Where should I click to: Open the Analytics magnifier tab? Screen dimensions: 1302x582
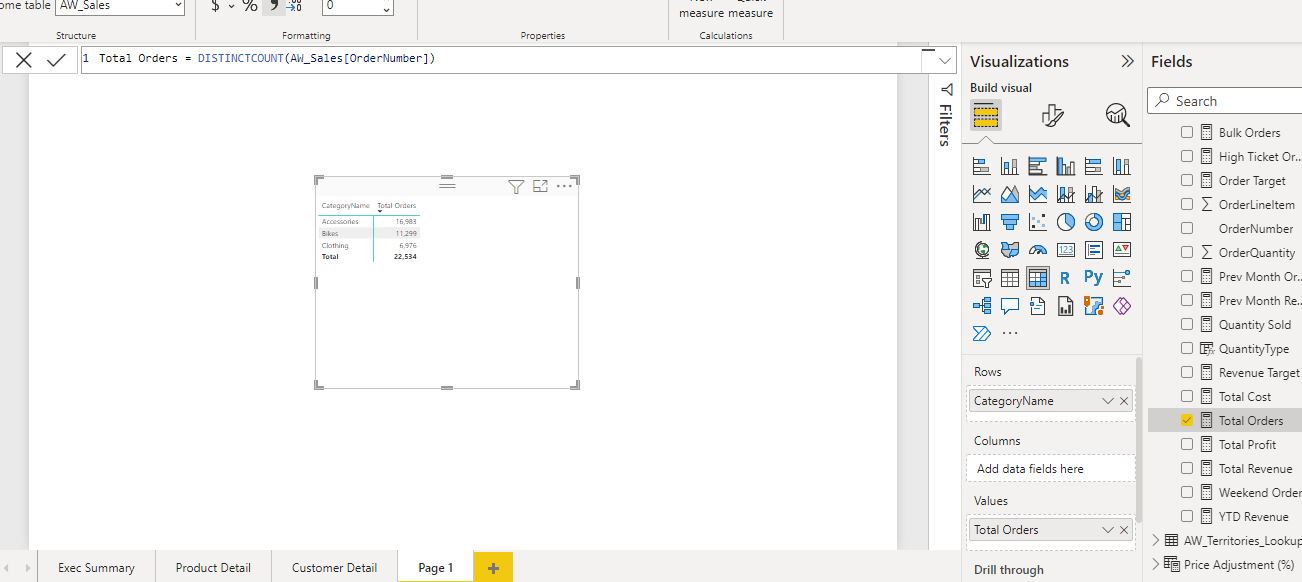click(1118, 115)
